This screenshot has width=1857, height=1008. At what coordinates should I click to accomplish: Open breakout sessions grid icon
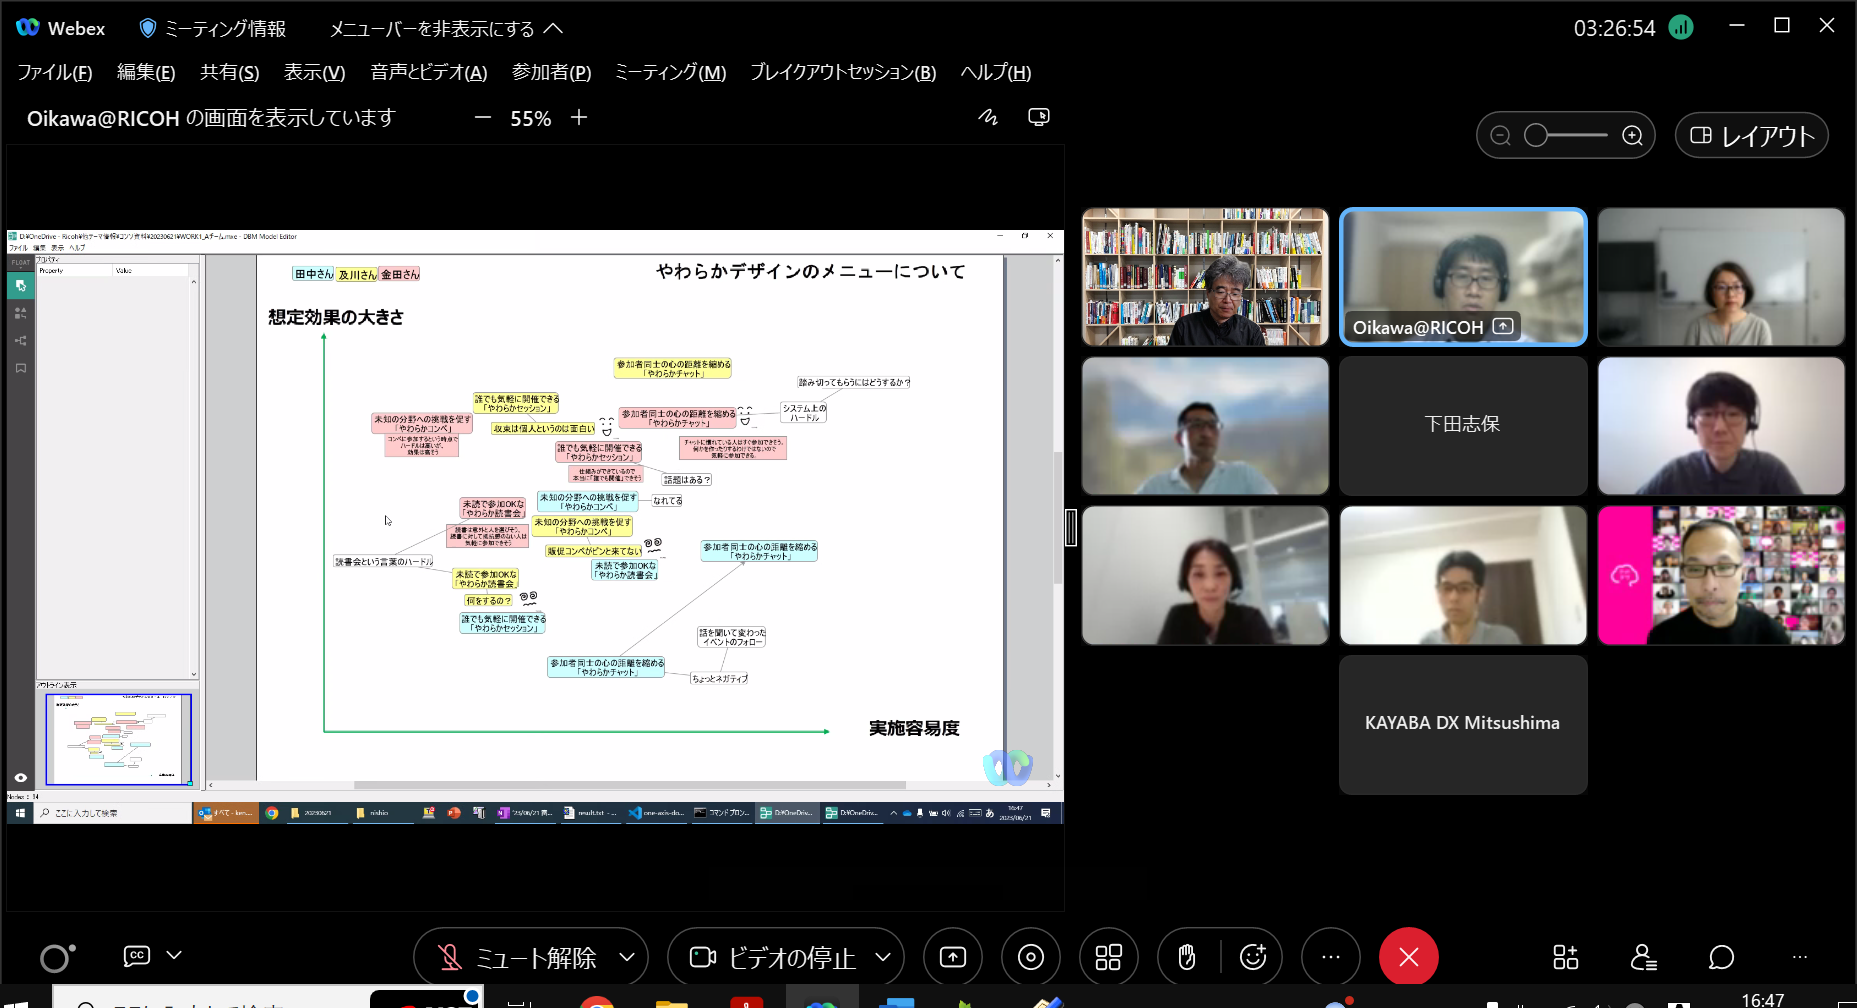coord(1108,957)
